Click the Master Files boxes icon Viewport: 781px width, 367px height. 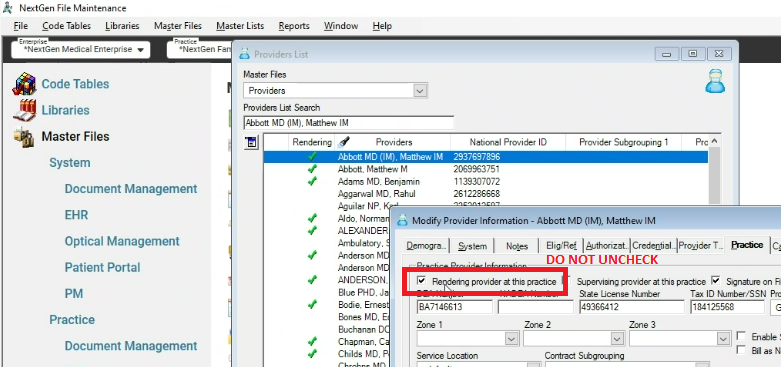click(24, 136)
